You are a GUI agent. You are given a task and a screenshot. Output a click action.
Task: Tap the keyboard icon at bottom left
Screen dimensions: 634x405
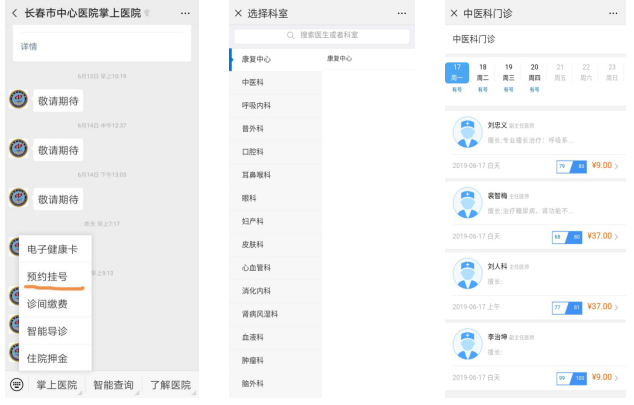click(x=17, y=384)
